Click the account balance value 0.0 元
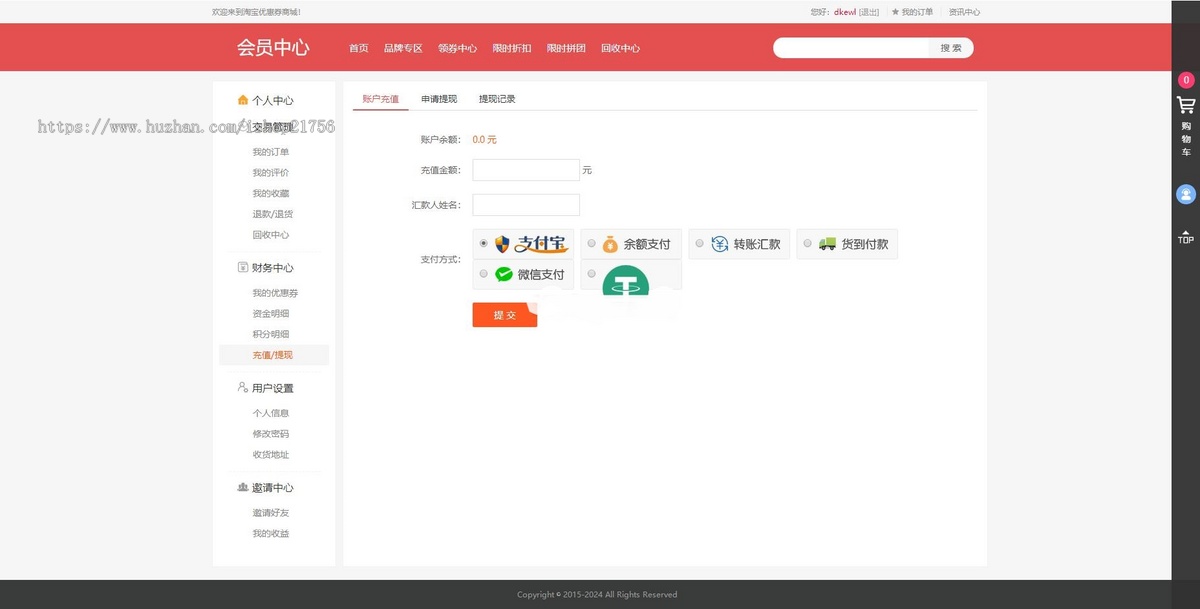 [x=484, y=140]
